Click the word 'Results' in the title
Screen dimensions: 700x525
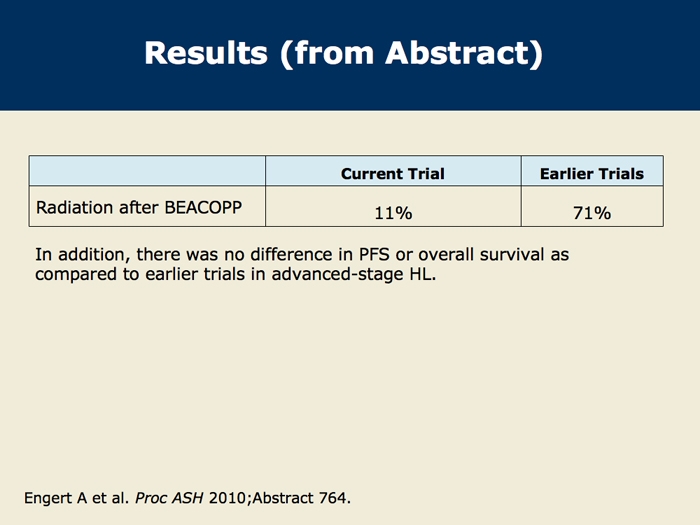point(206,54)
